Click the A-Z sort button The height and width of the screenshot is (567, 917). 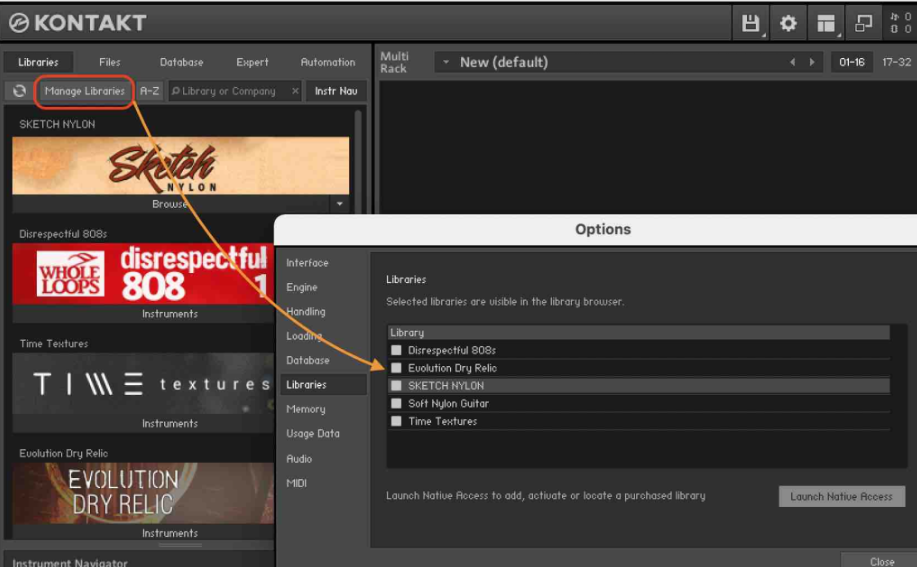pos(149,91)
